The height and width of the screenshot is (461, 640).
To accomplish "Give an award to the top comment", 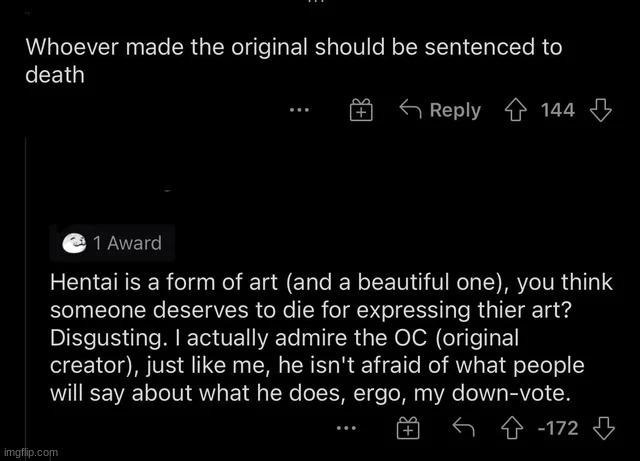I will point(361,111).
